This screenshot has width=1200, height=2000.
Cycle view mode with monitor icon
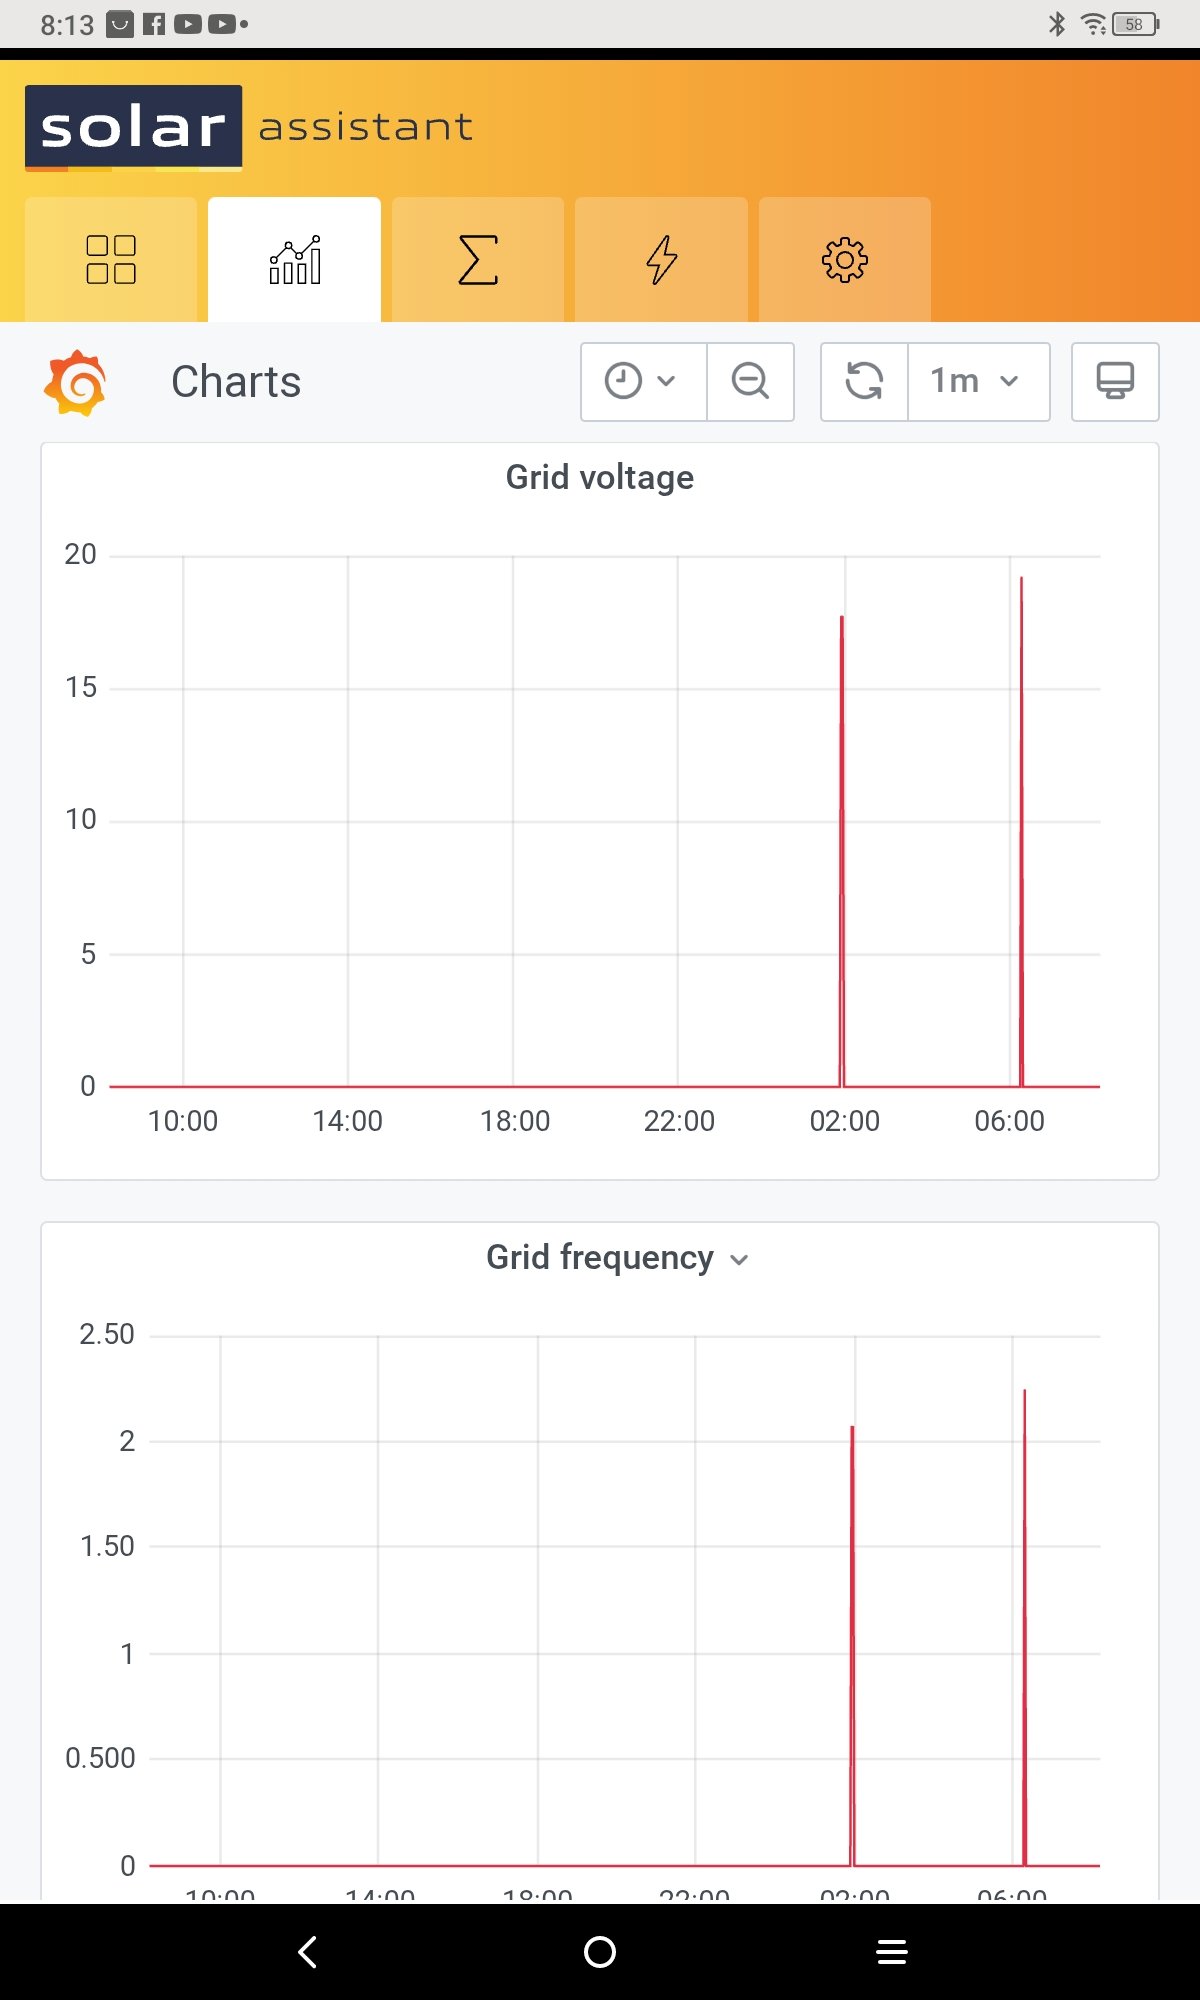coord(1115,381)
